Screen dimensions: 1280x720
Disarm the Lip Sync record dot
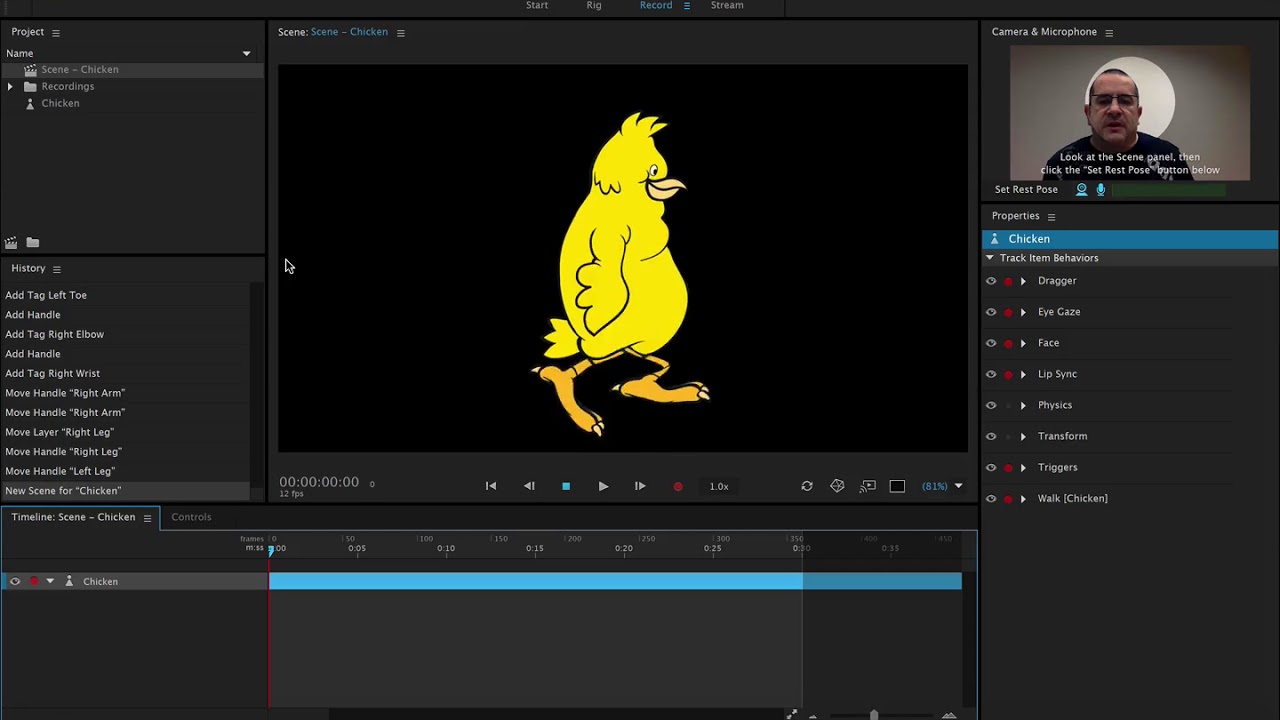pos(1008,375)
